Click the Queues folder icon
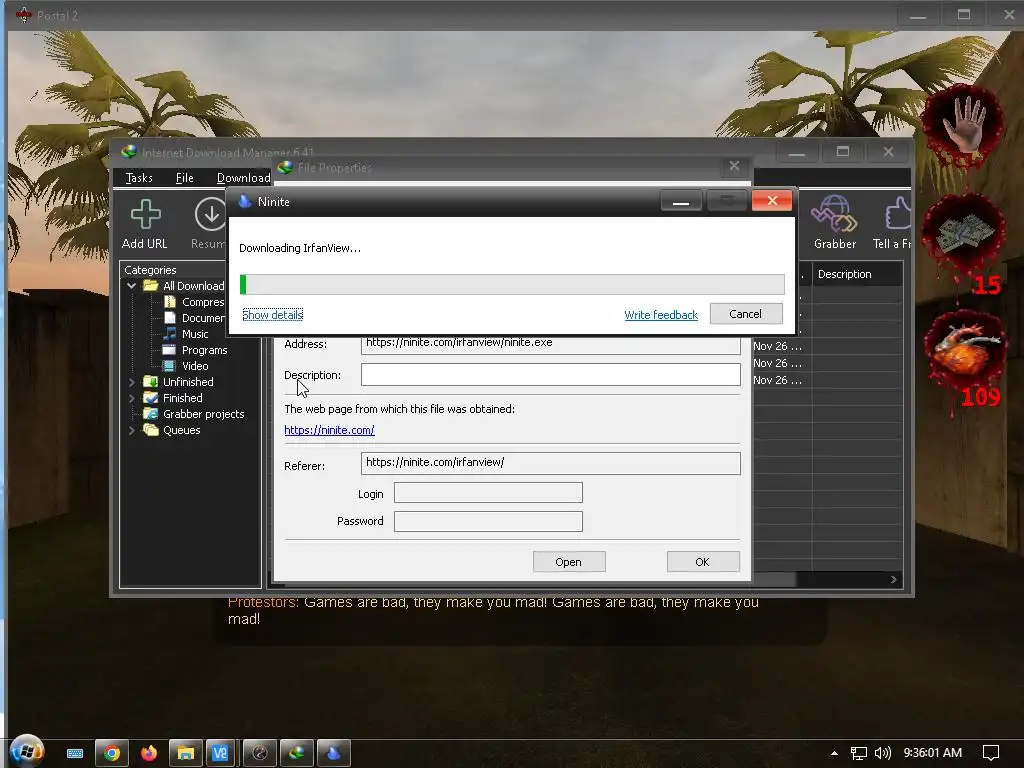 (151, 430)
